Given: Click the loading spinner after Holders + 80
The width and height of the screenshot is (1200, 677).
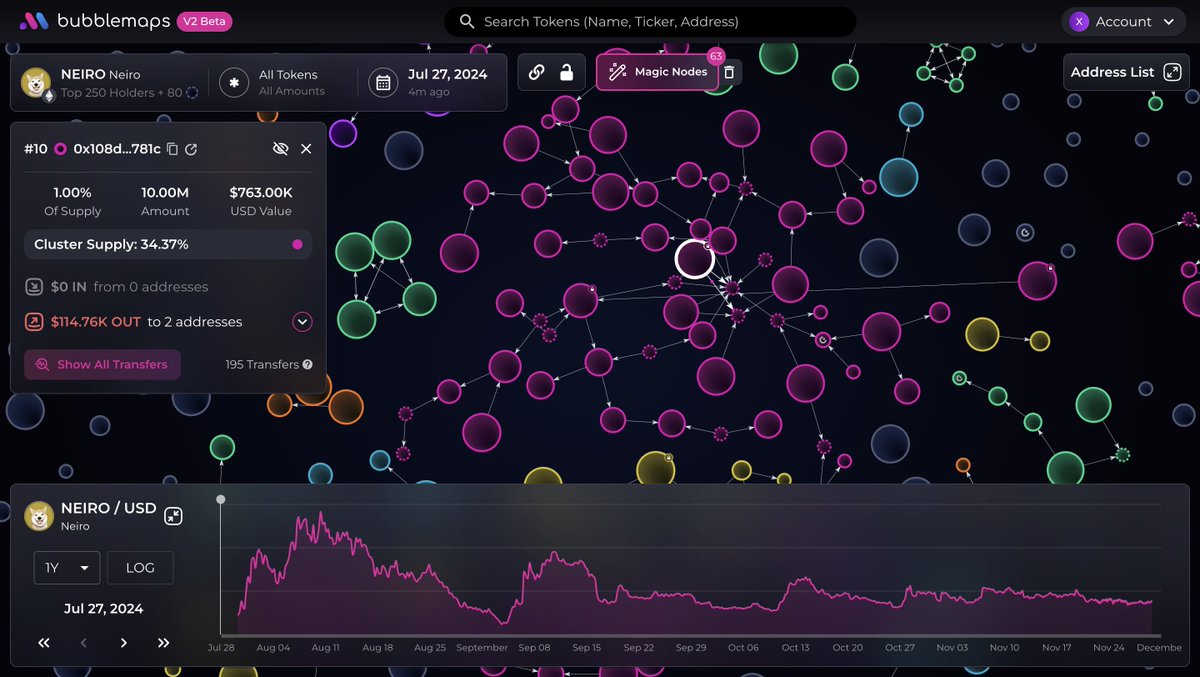Looking at the screenshot, I should pos(192,92).
